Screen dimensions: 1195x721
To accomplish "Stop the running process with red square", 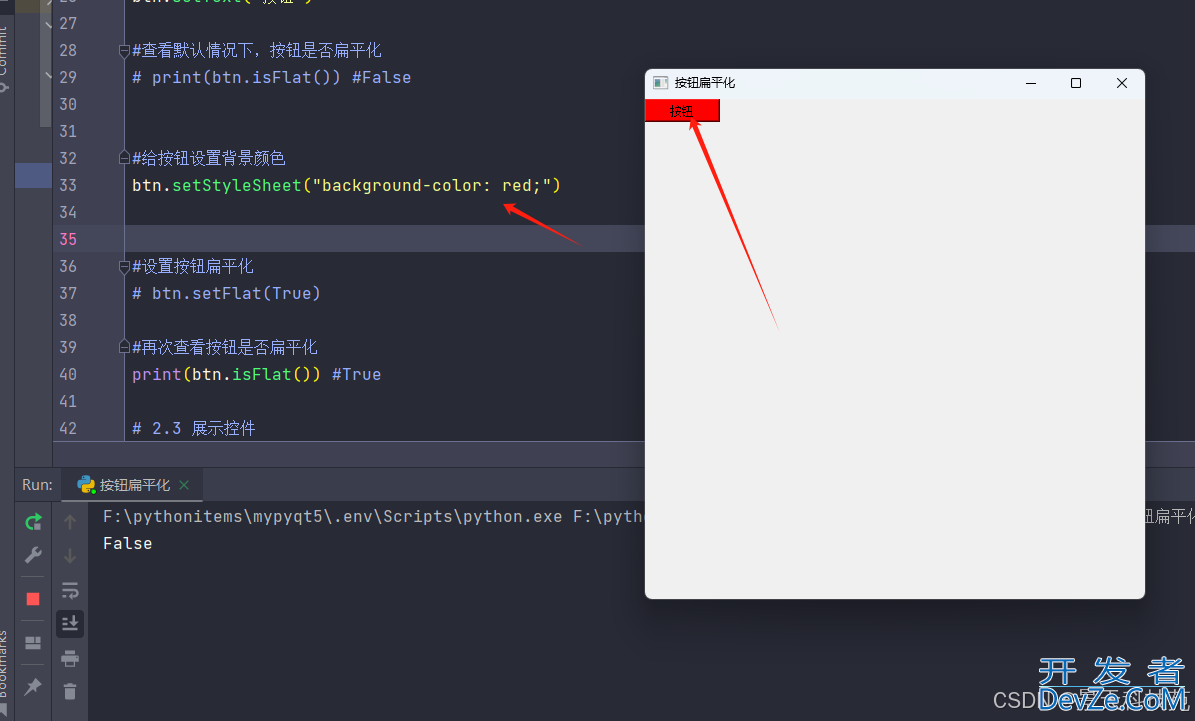I will (33, 599).
